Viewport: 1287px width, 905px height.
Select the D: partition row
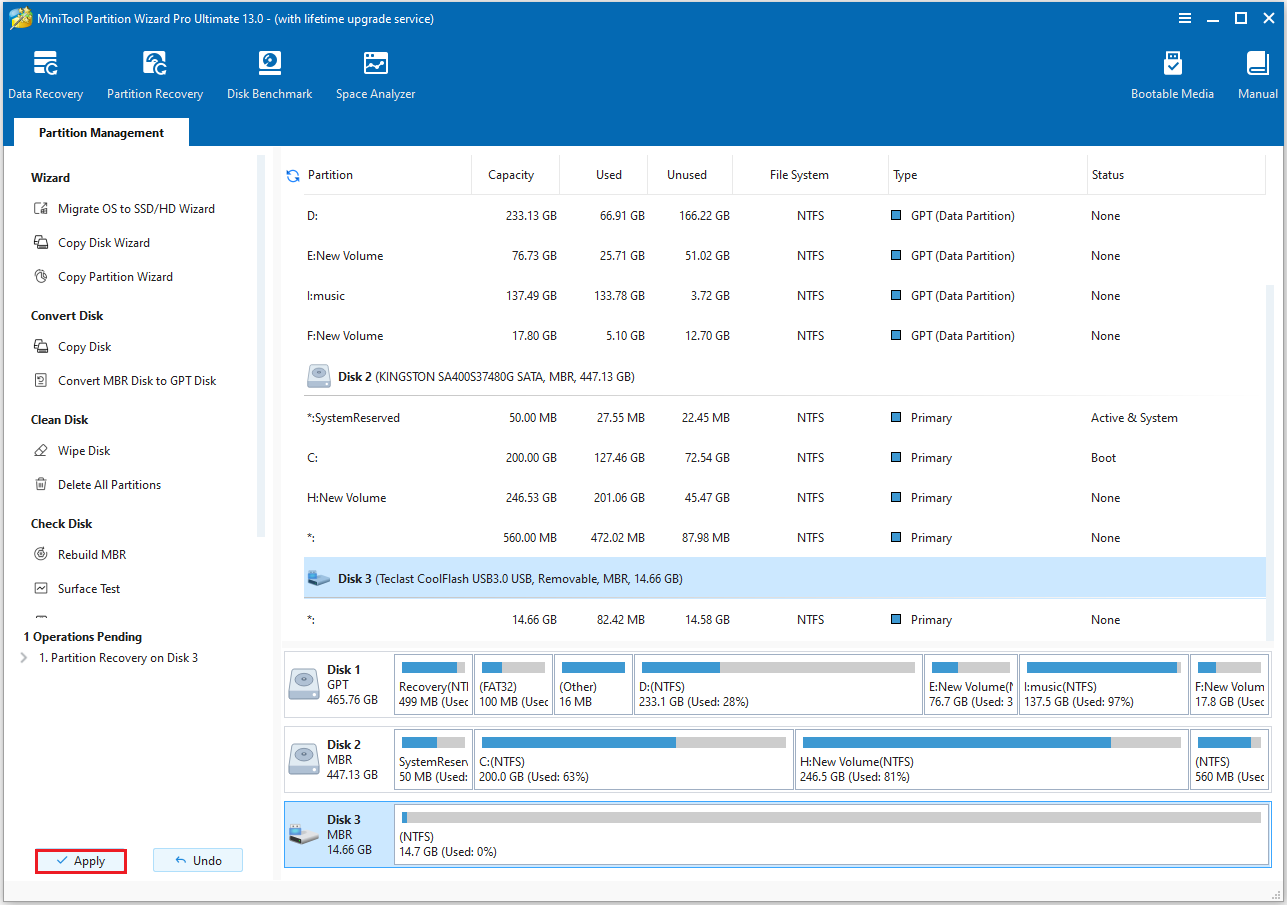(x=785, y=216)
